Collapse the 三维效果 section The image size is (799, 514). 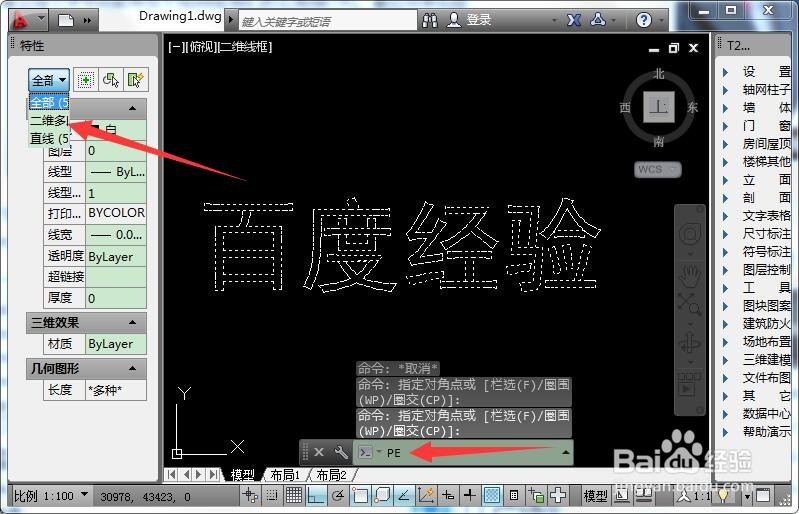click(x=132, y=322)
